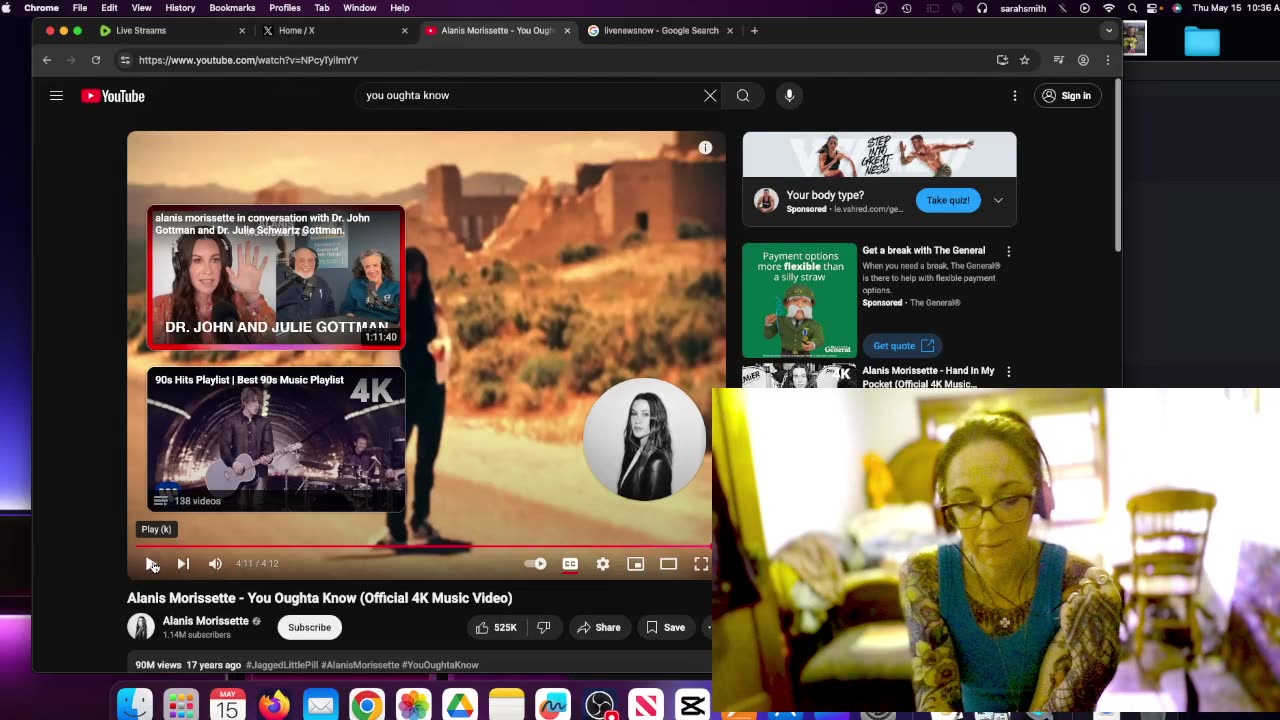Open the Chrome three-dot menu
The image size is (1280, 720).
[1107, 60]
